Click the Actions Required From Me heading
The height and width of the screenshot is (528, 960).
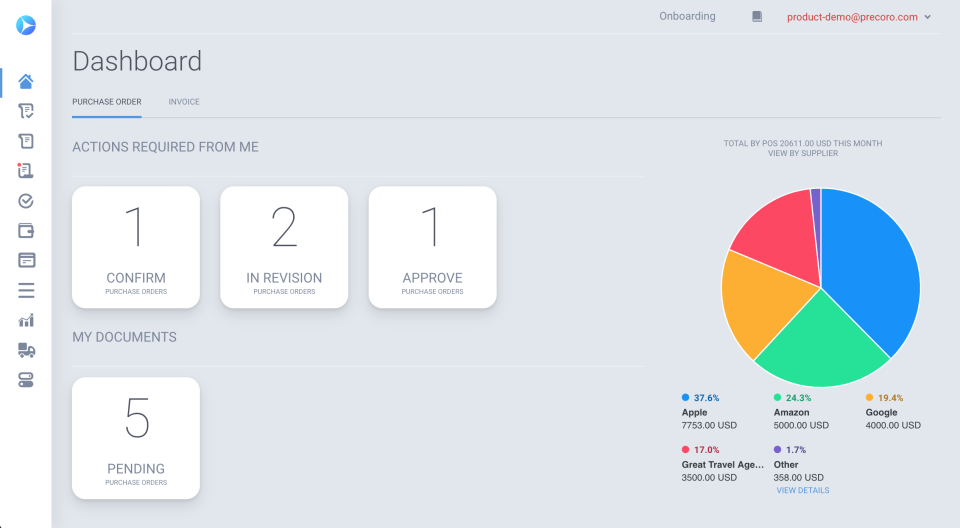click(x=165, y=147)
